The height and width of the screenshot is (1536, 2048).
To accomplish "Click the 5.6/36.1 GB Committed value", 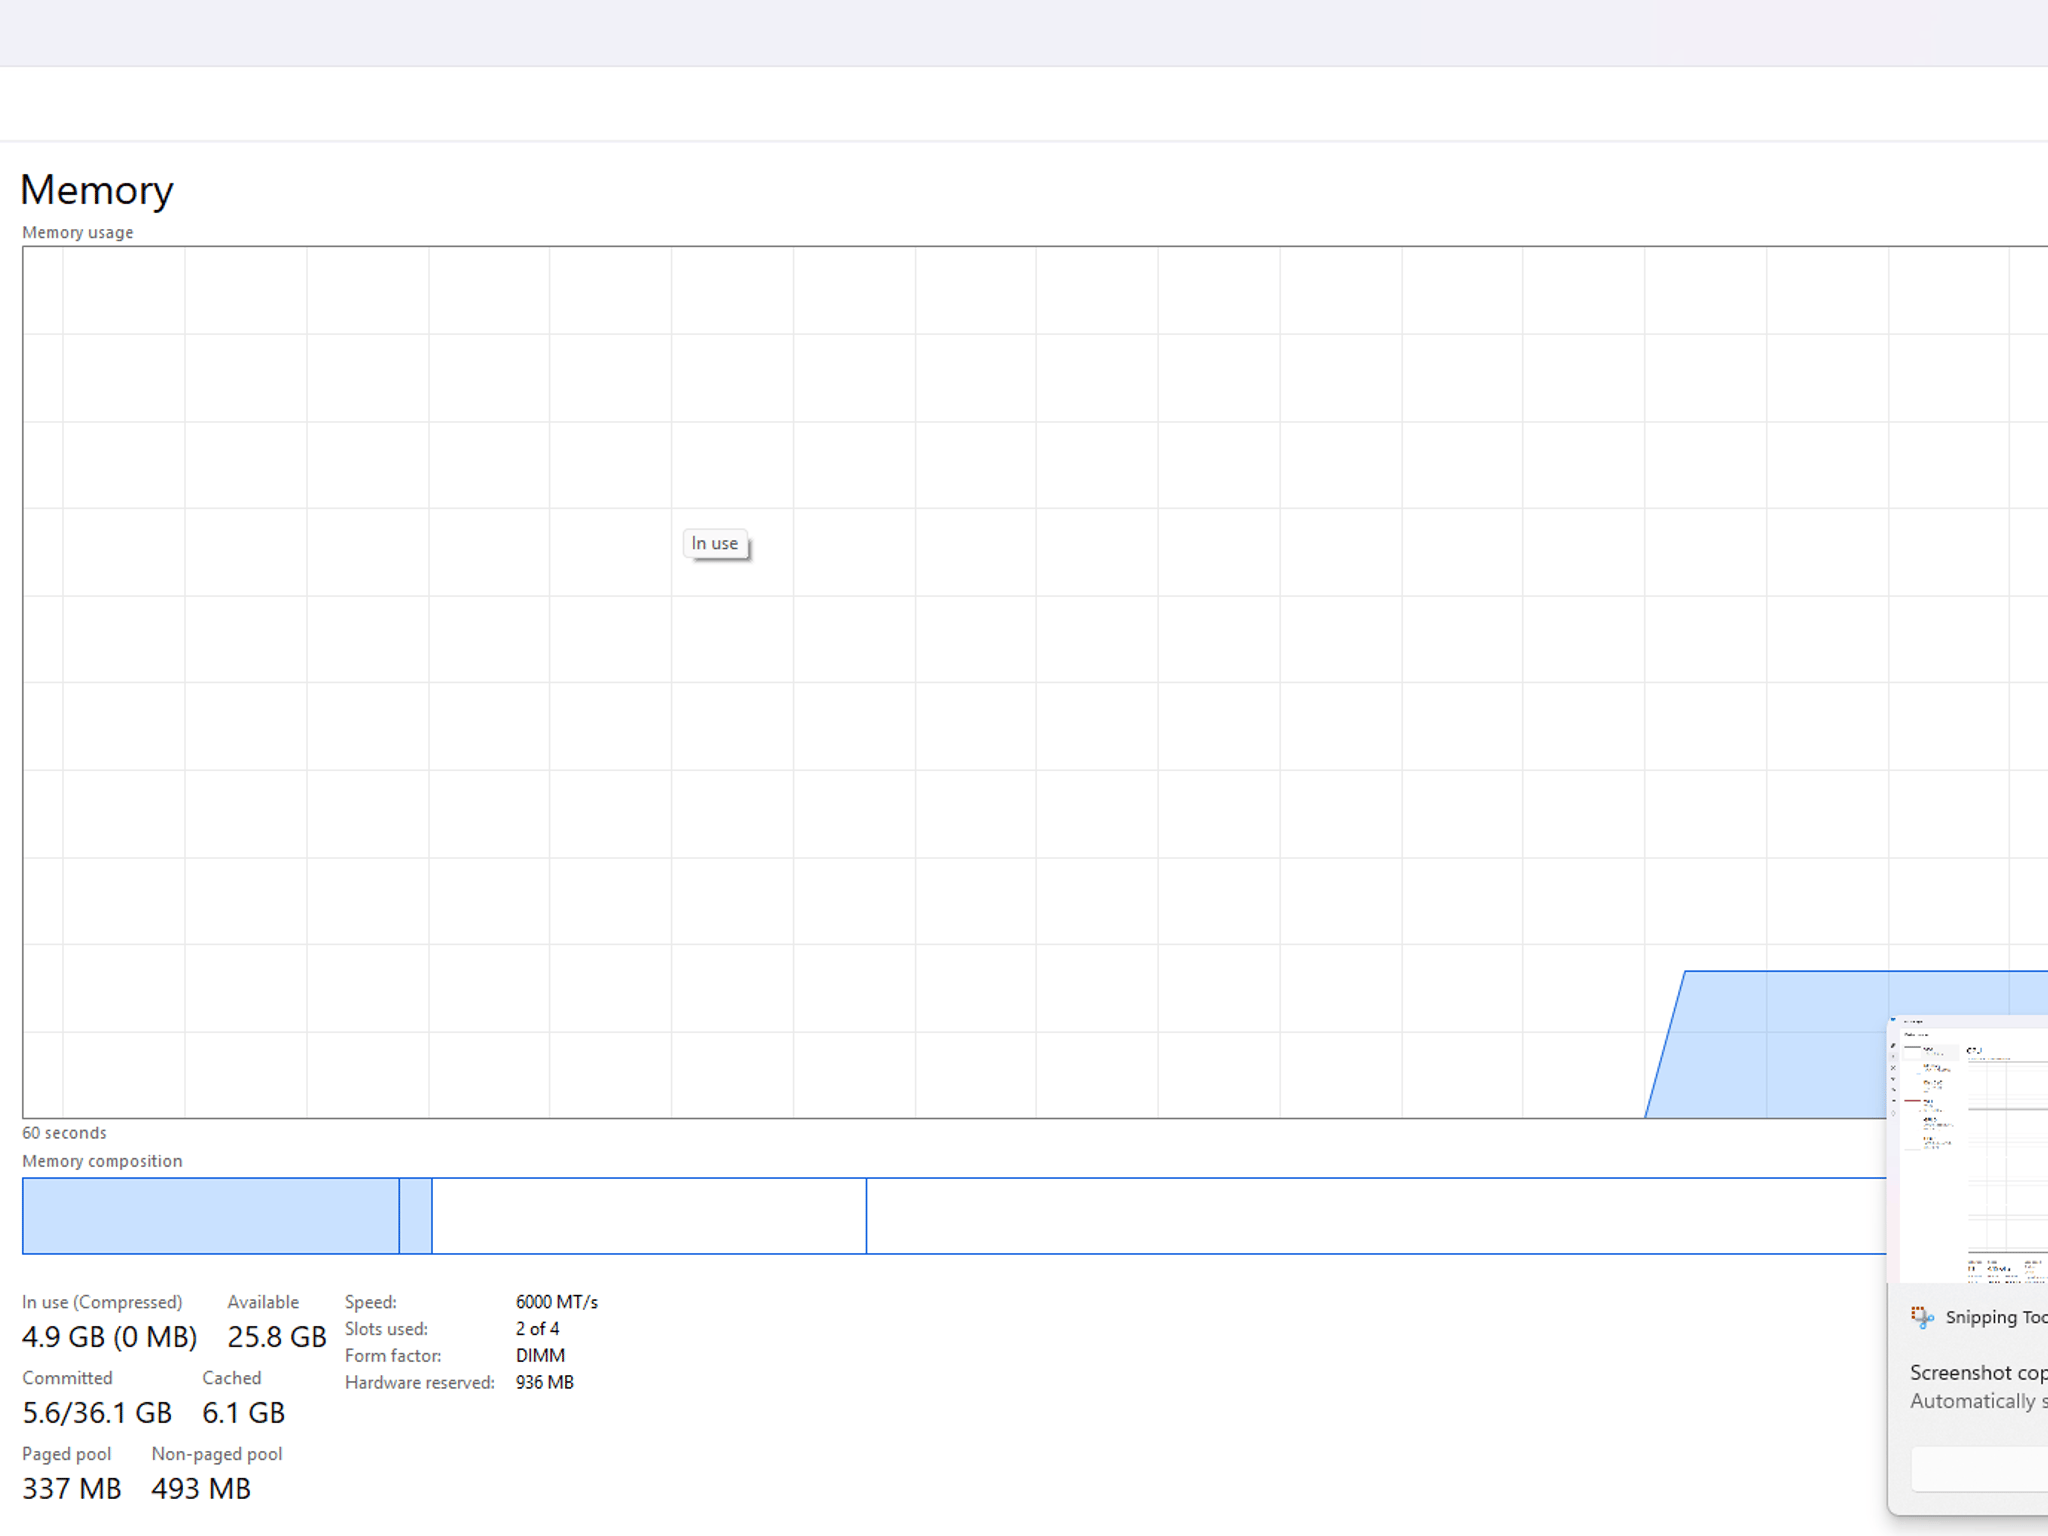I will point(97,1413).
